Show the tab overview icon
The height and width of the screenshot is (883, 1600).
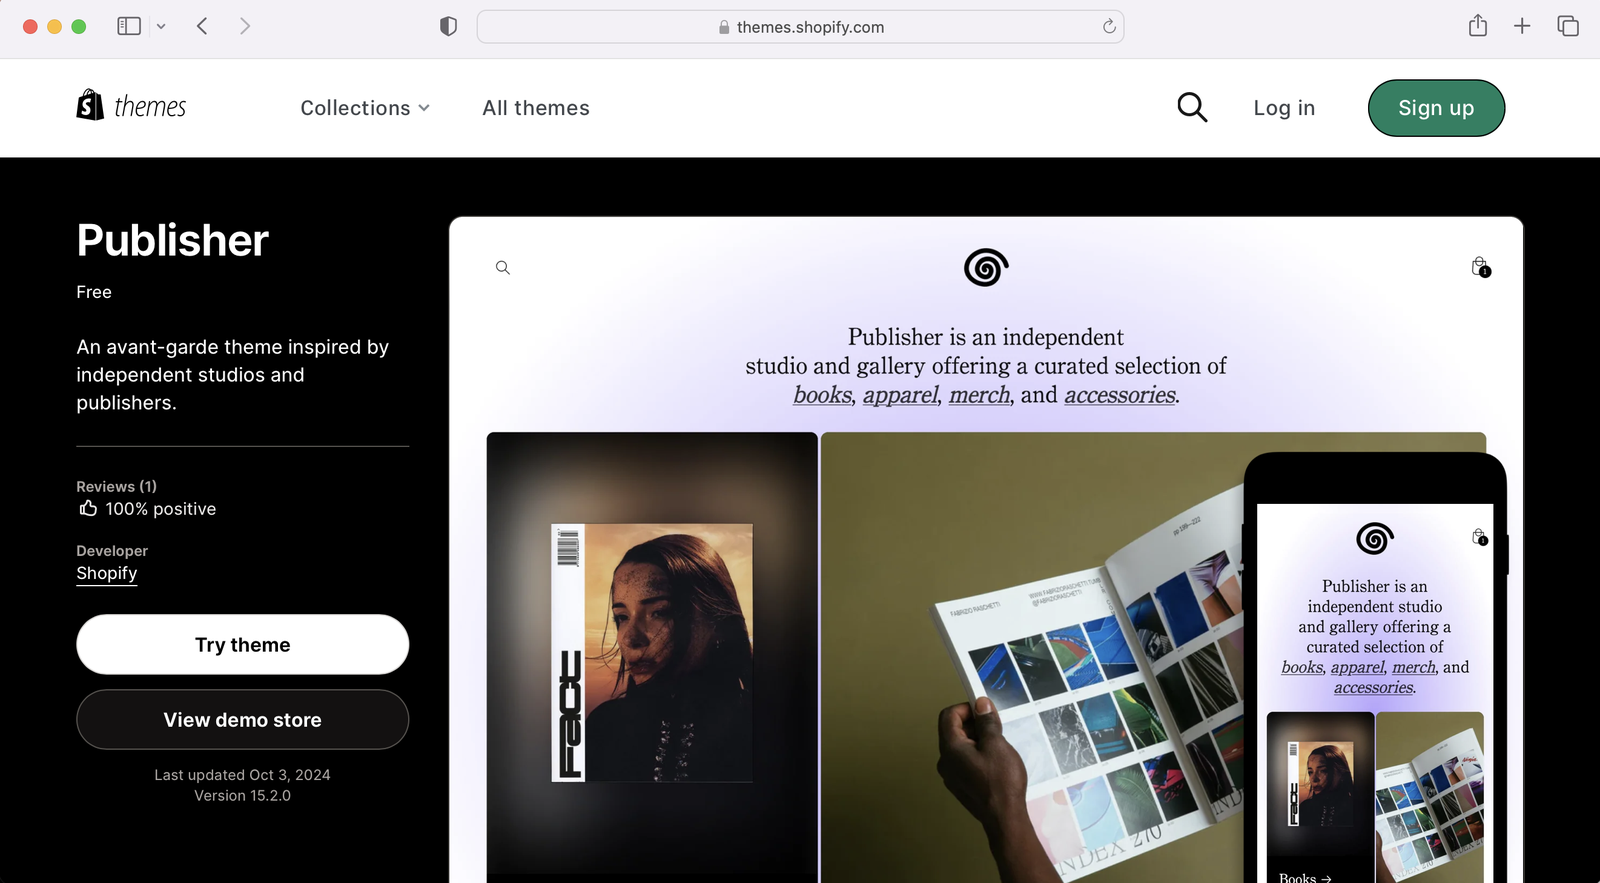point(1568,26)
